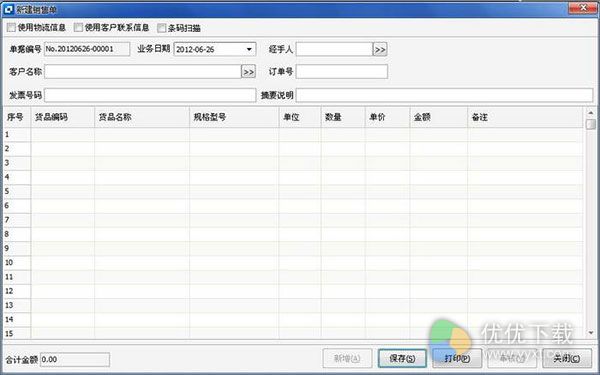Sort by the 货品名称 column header
This screenshot has width=600, height=375.
142,117
